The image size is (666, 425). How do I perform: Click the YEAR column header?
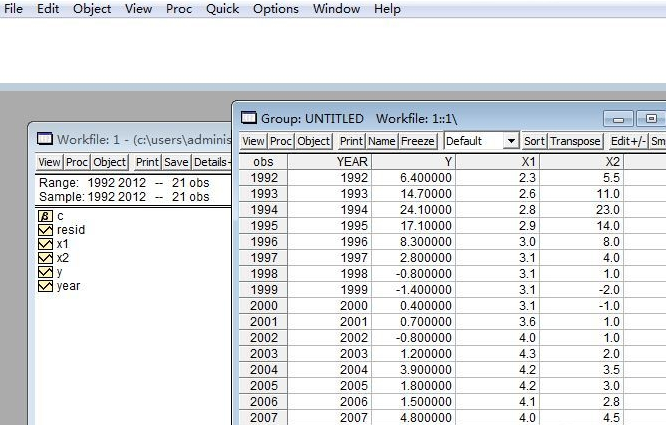tap(330, 162)
